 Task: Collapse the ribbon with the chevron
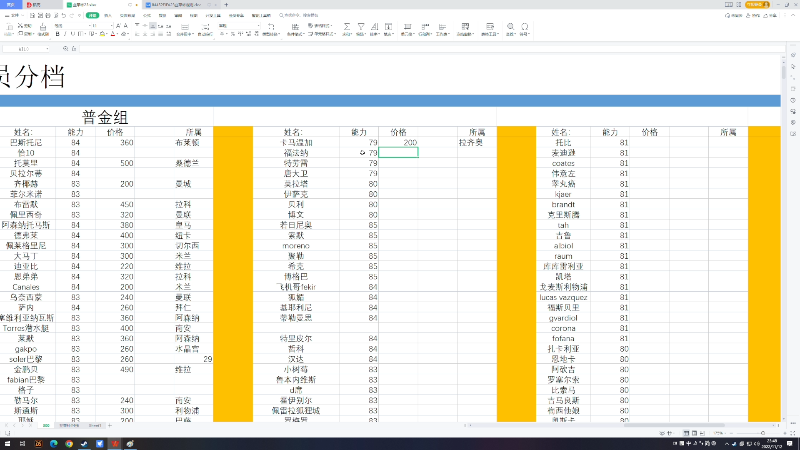click(x=793, y=15)
